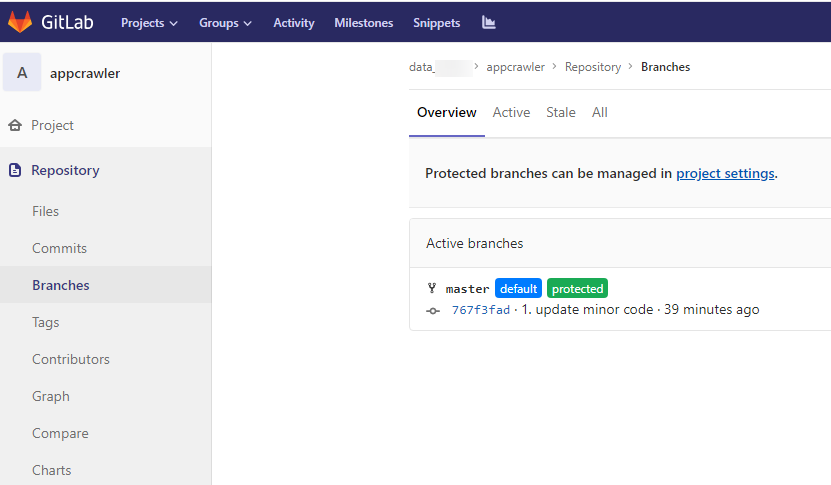Expand the Projects dropdown in navbar
This screenshot has height=485, width=831.
point(149,23)
